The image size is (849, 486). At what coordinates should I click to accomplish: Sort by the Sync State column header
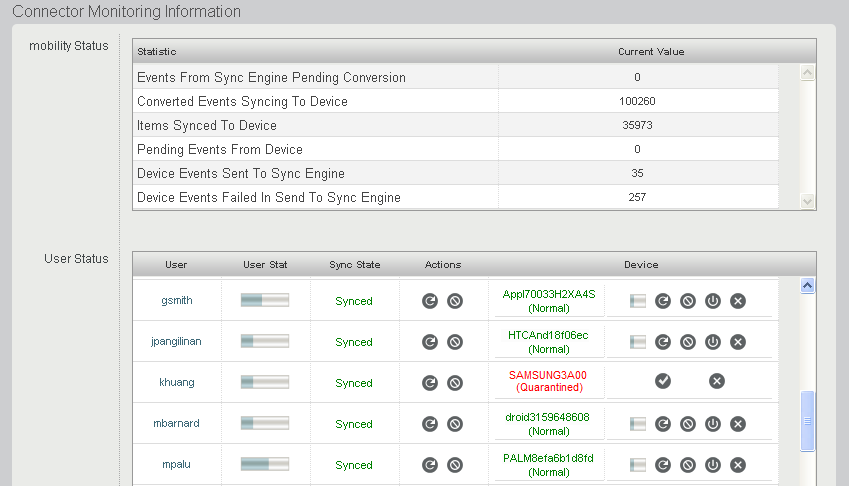point(354,265)
